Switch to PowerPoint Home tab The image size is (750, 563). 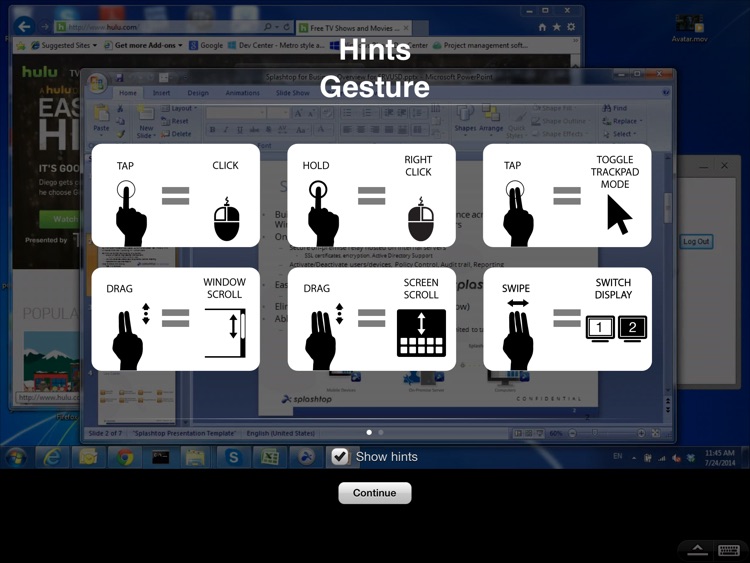(x=128, y=93)
